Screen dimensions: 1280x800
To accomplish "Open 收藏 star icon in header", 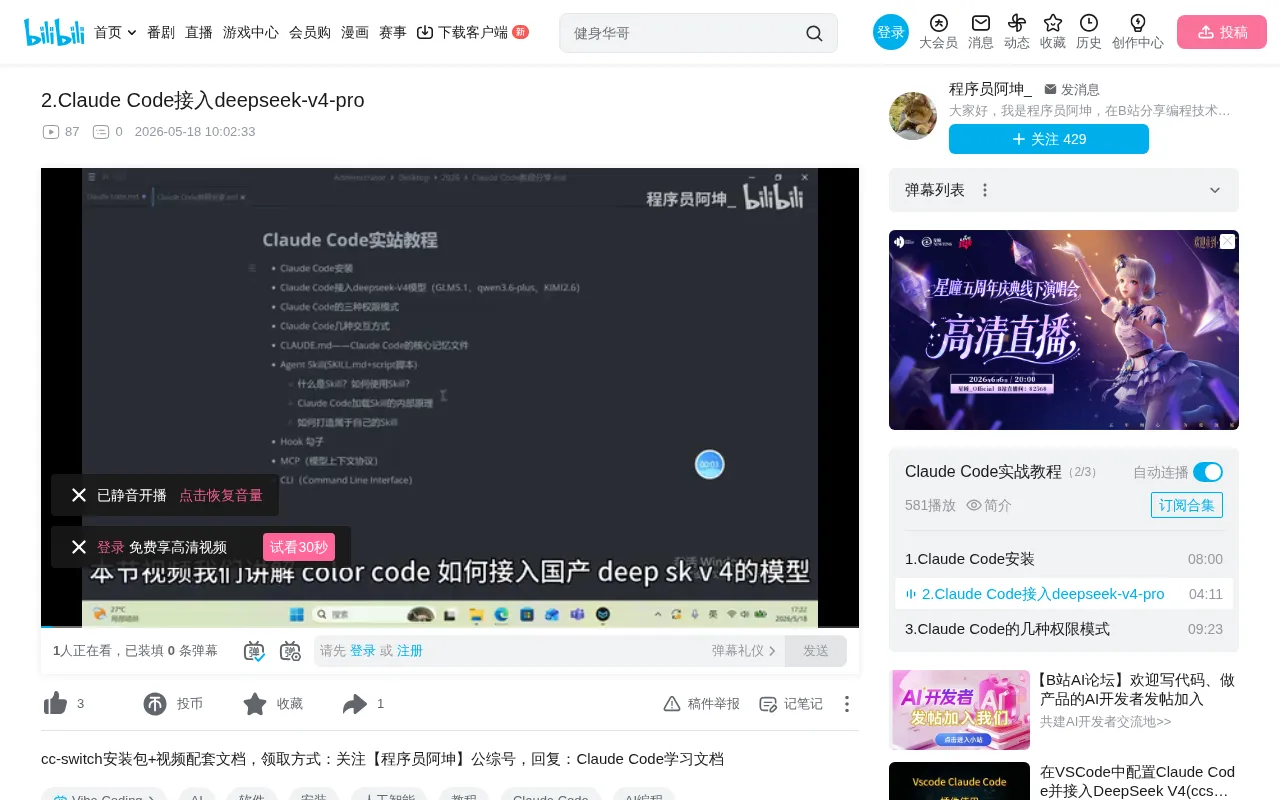I will 1053,23.
